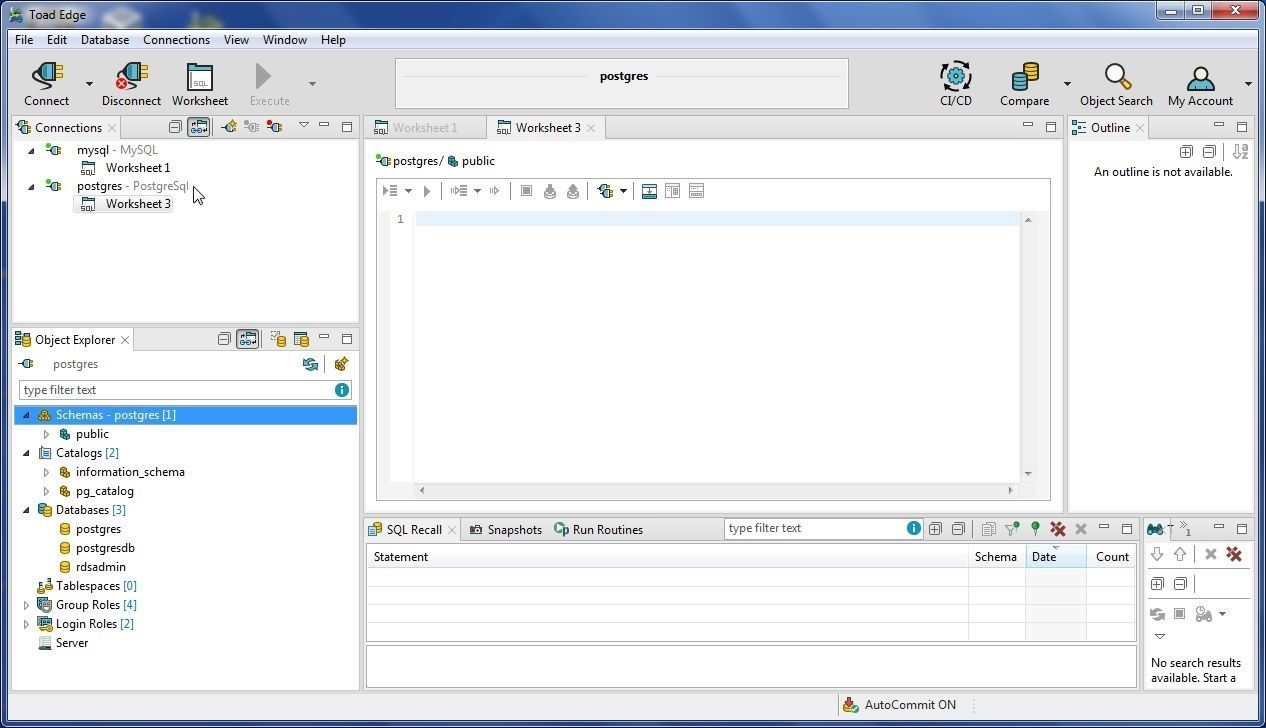
Task: Open the Window menu
Action: 284,40
